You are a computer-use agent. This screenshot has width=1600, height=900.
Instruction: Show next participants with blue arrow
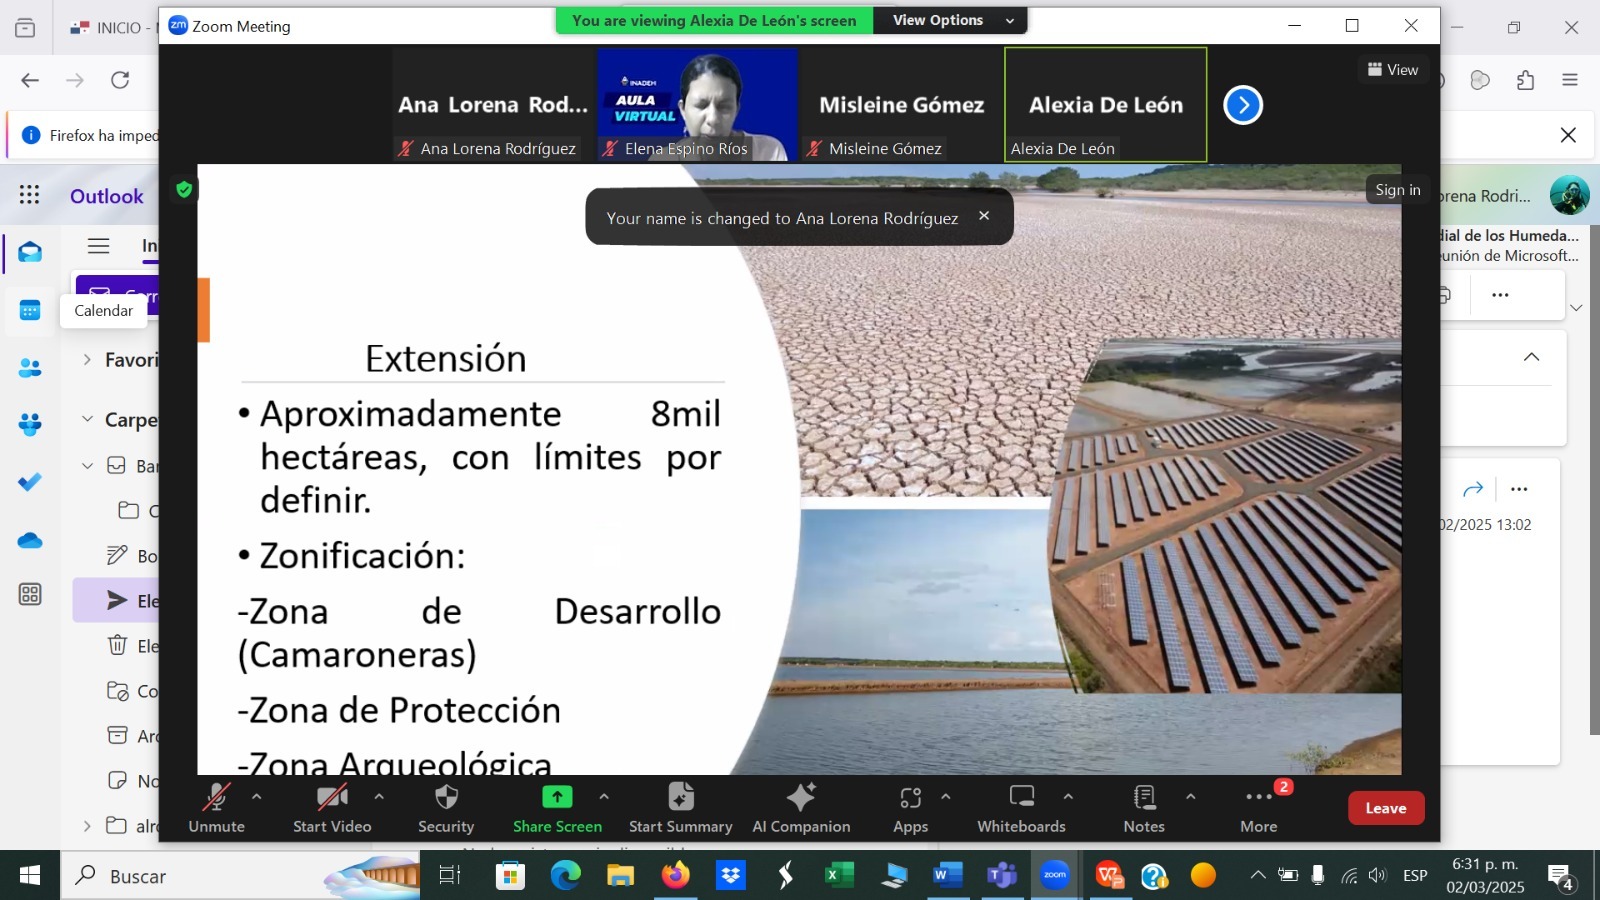1243,105
